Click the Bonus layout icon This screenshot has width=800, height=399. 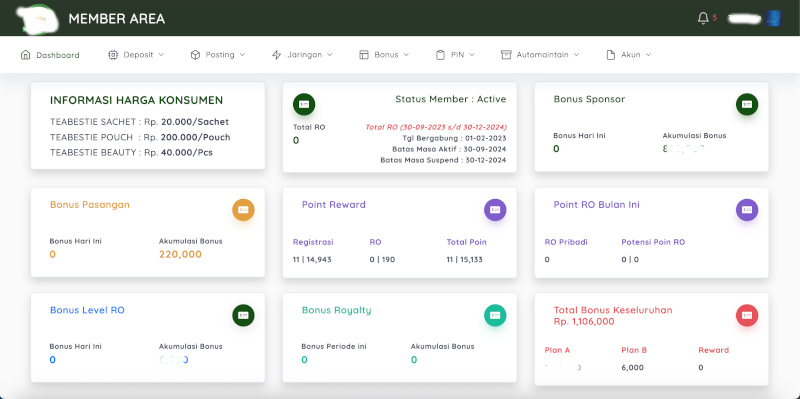point(364,55)
